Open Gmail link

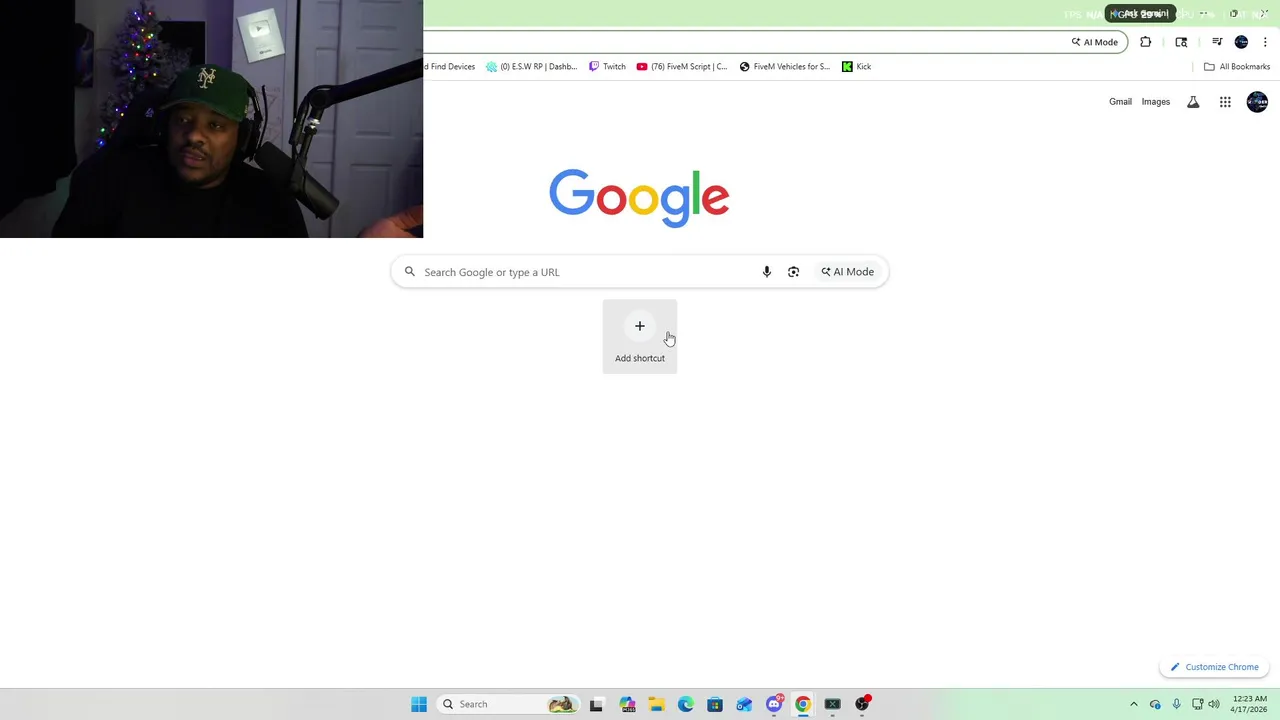(1120, 102)
